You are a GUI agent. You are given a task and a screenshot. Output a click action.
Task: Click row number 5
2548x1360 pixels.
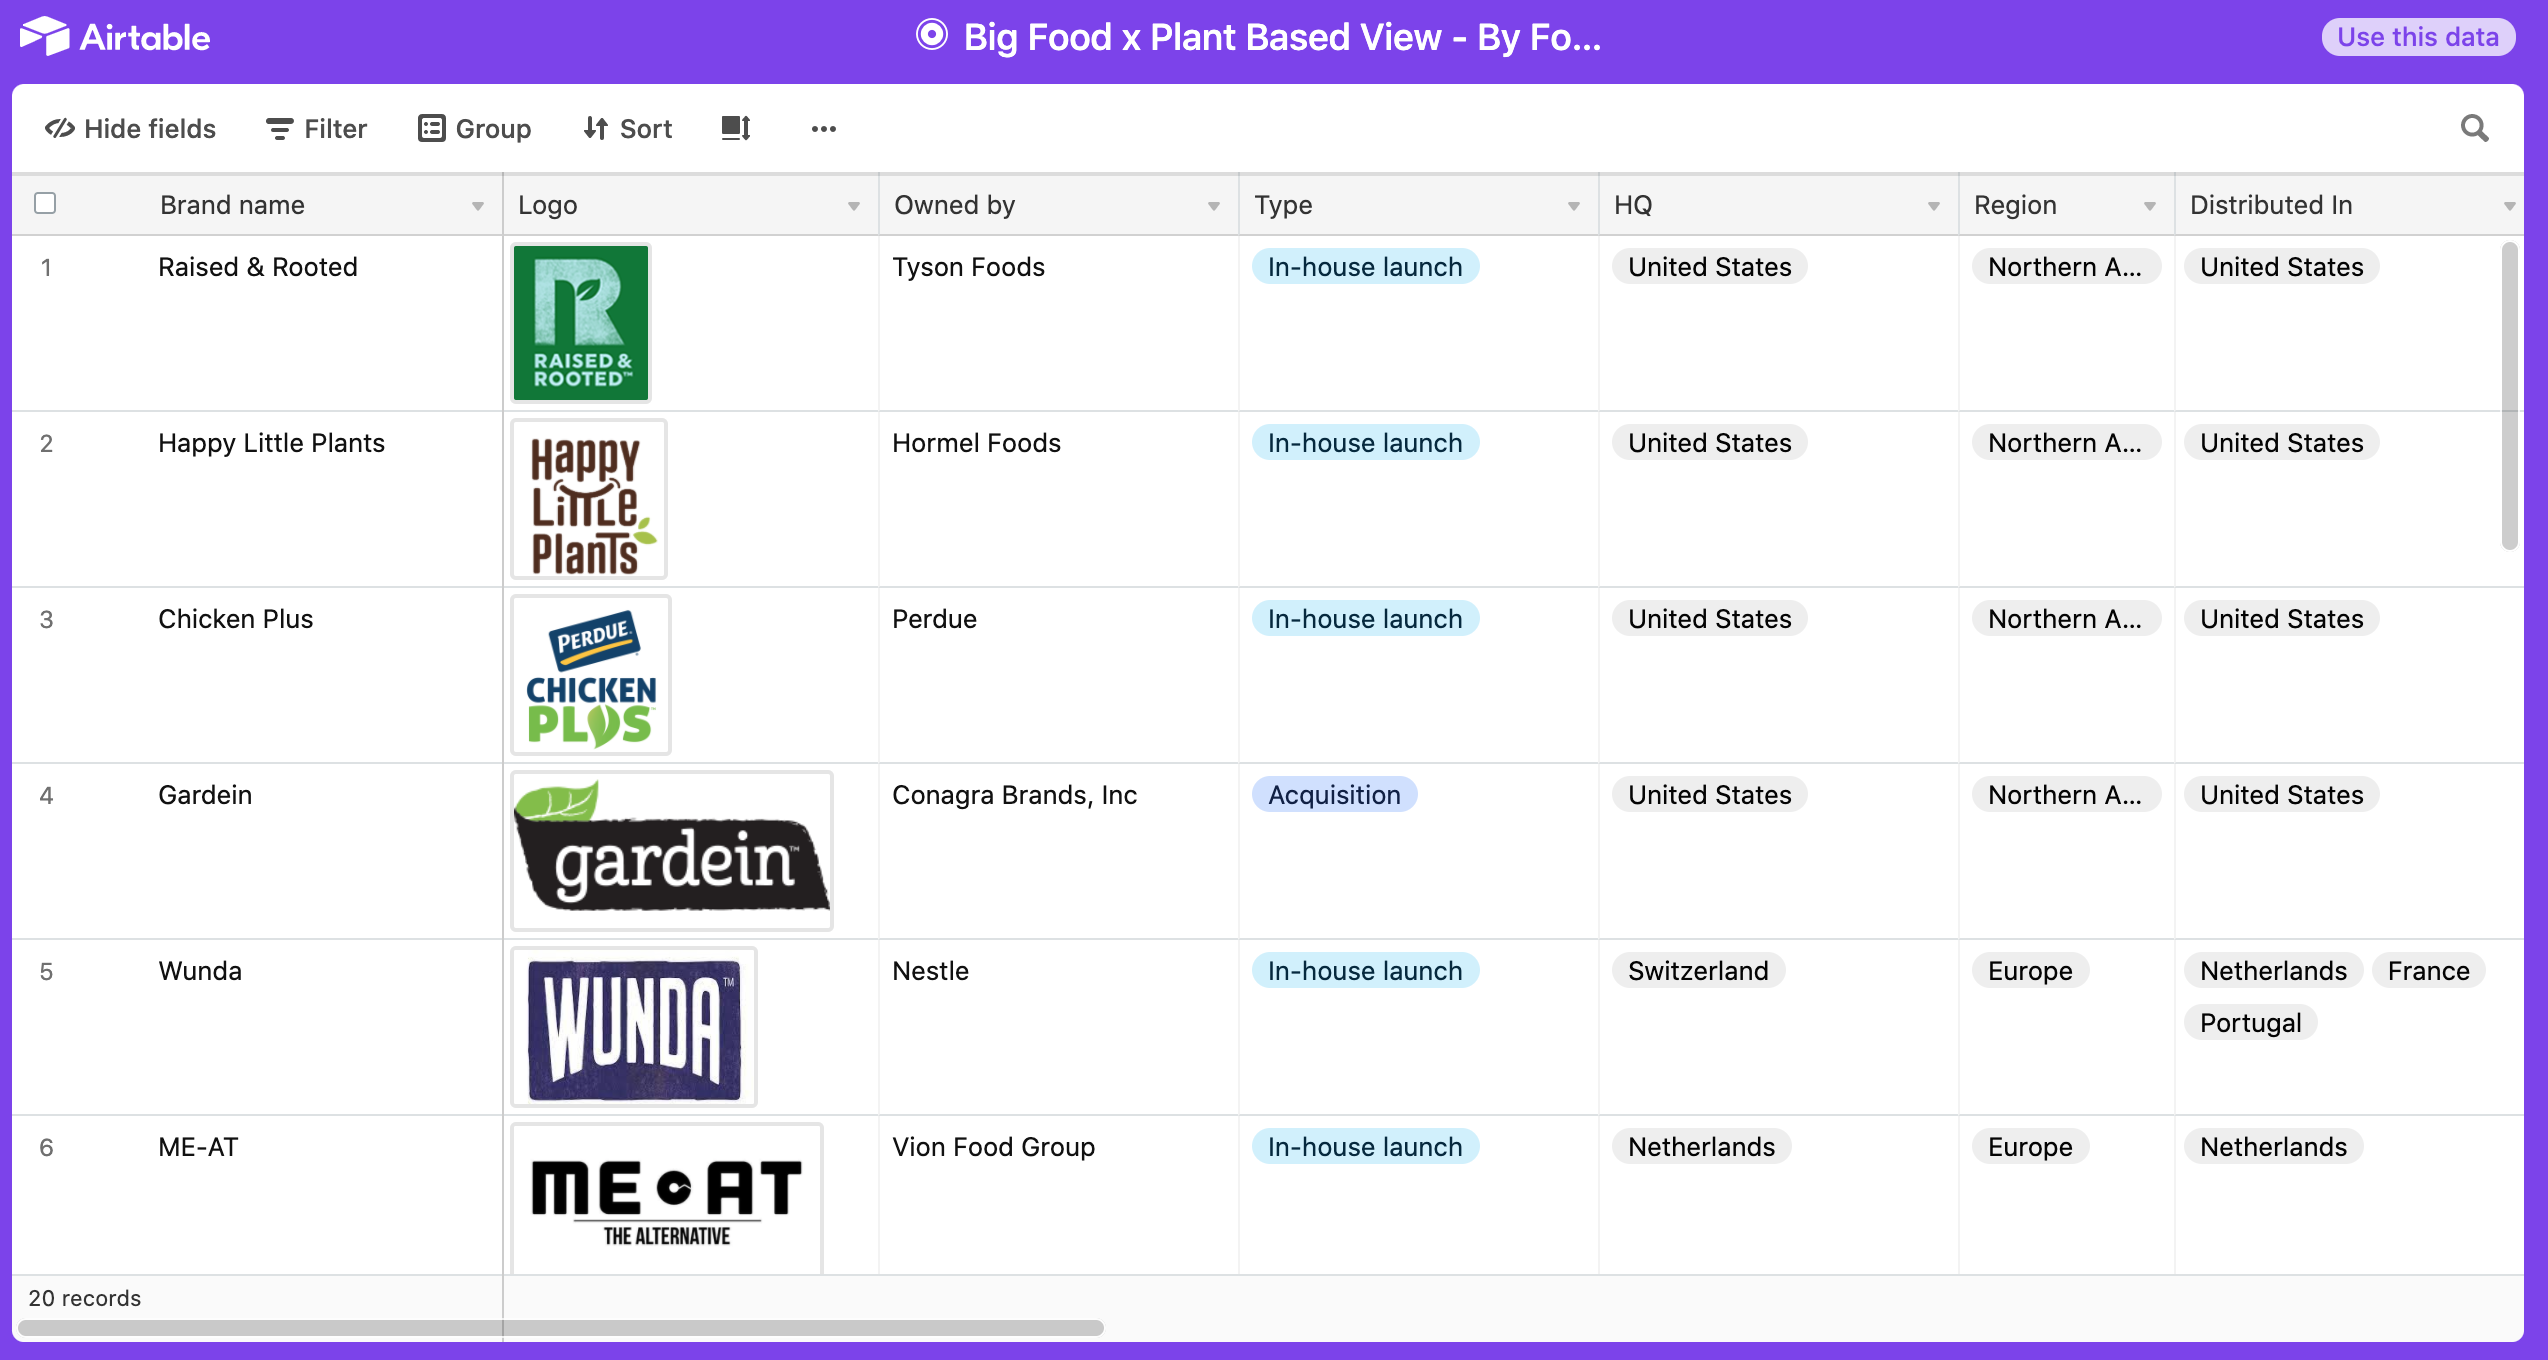(46, 971)
